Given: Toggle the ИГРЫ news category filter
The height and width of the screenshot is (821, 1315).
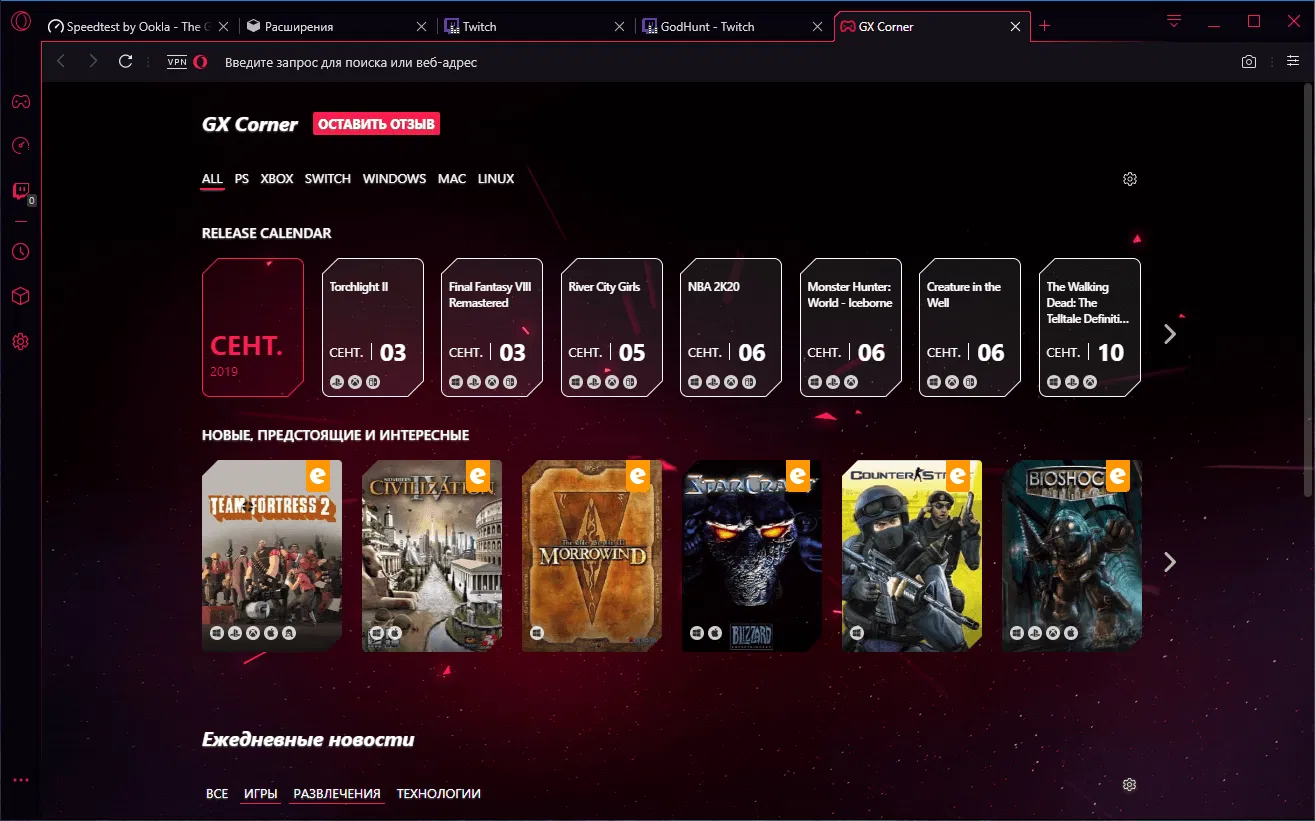Looking at the screenshot, I should 261,794.
